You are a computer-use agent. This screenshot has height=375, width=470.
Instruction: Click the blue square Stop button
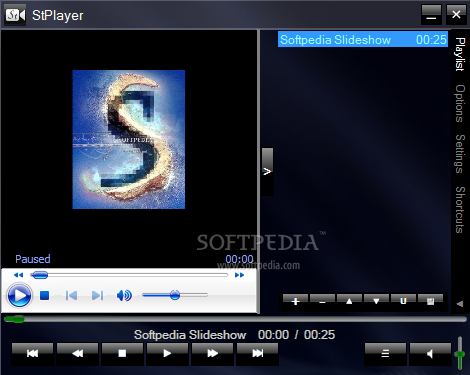point(44,295)
